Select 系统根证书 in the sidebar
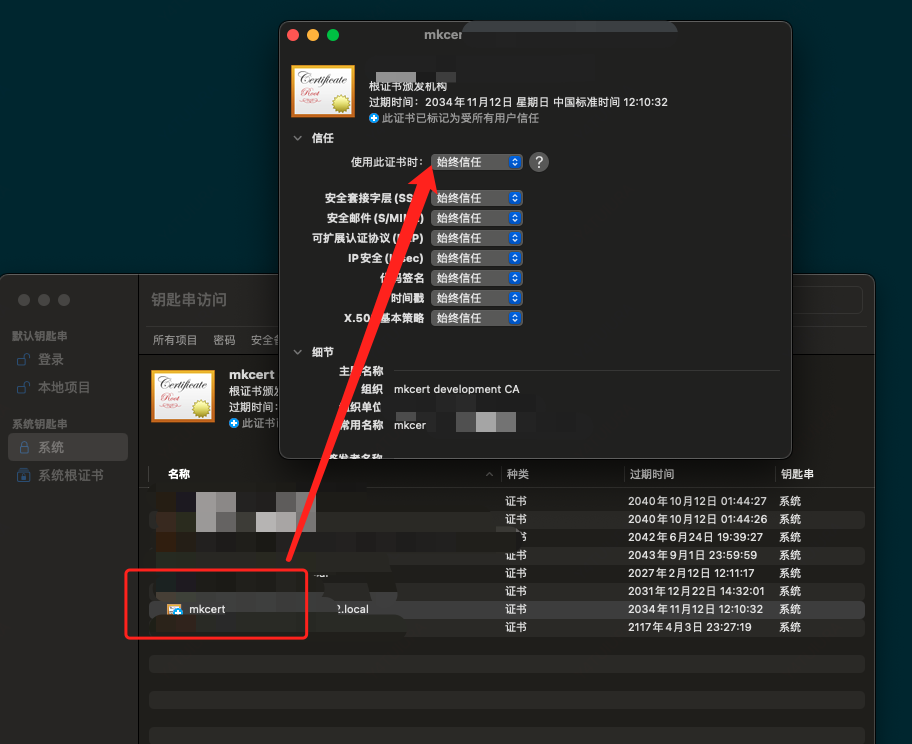Screen dimensions: 912x744 point(68,475)
